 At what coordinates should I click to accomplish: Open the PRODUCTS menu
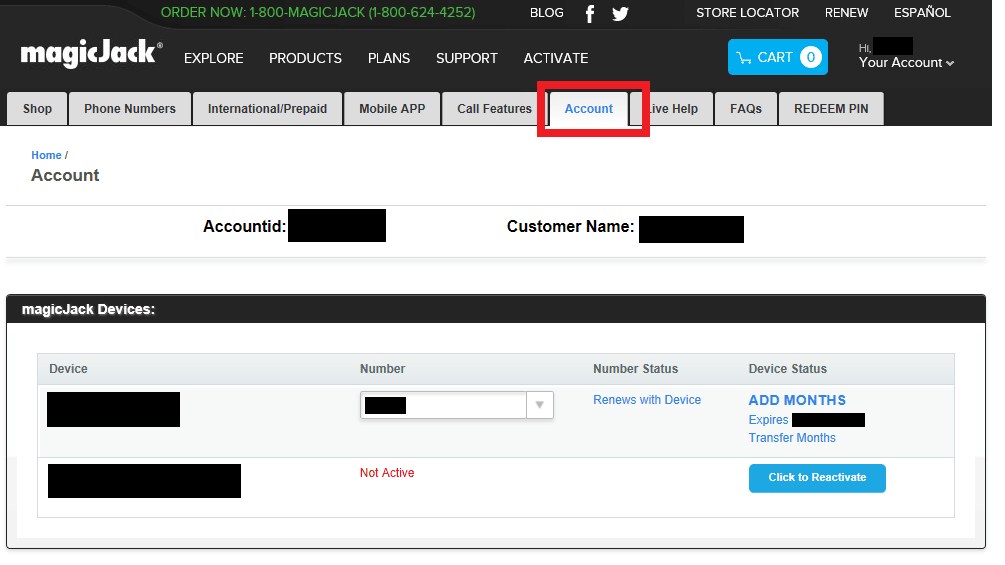click(x=305, y=58)
